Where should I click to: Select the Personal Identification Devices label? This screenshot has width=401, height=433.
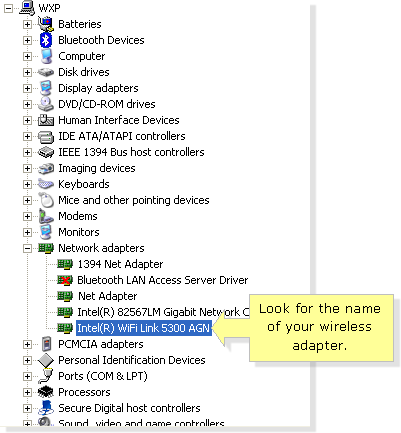point(132,360)
